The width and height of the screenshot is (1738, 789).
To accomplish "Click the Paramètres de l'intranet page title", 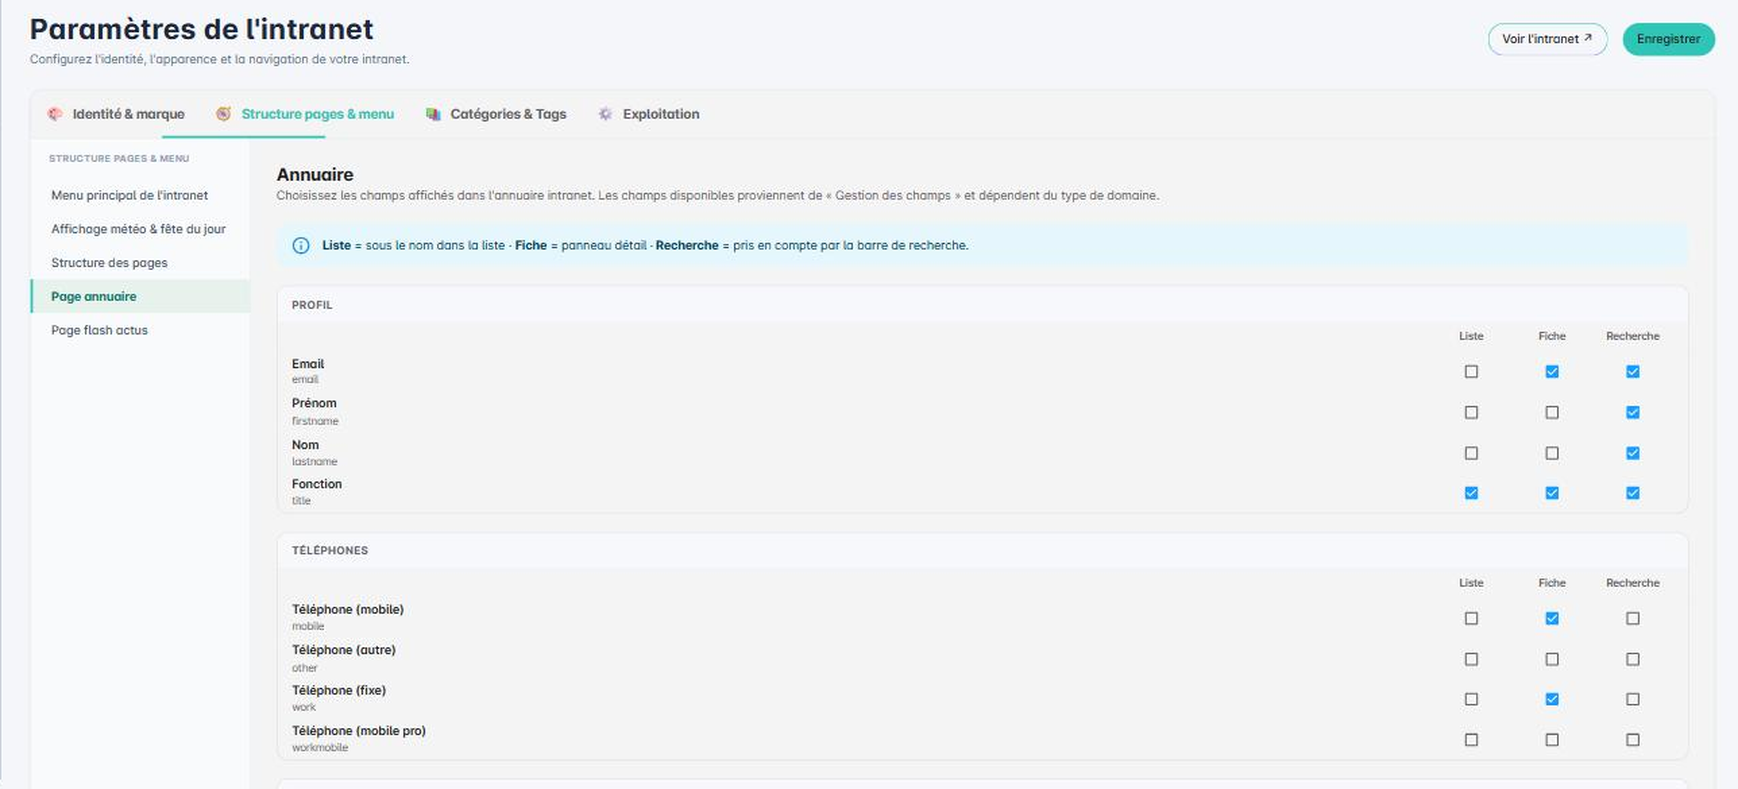I will point(202,29).
